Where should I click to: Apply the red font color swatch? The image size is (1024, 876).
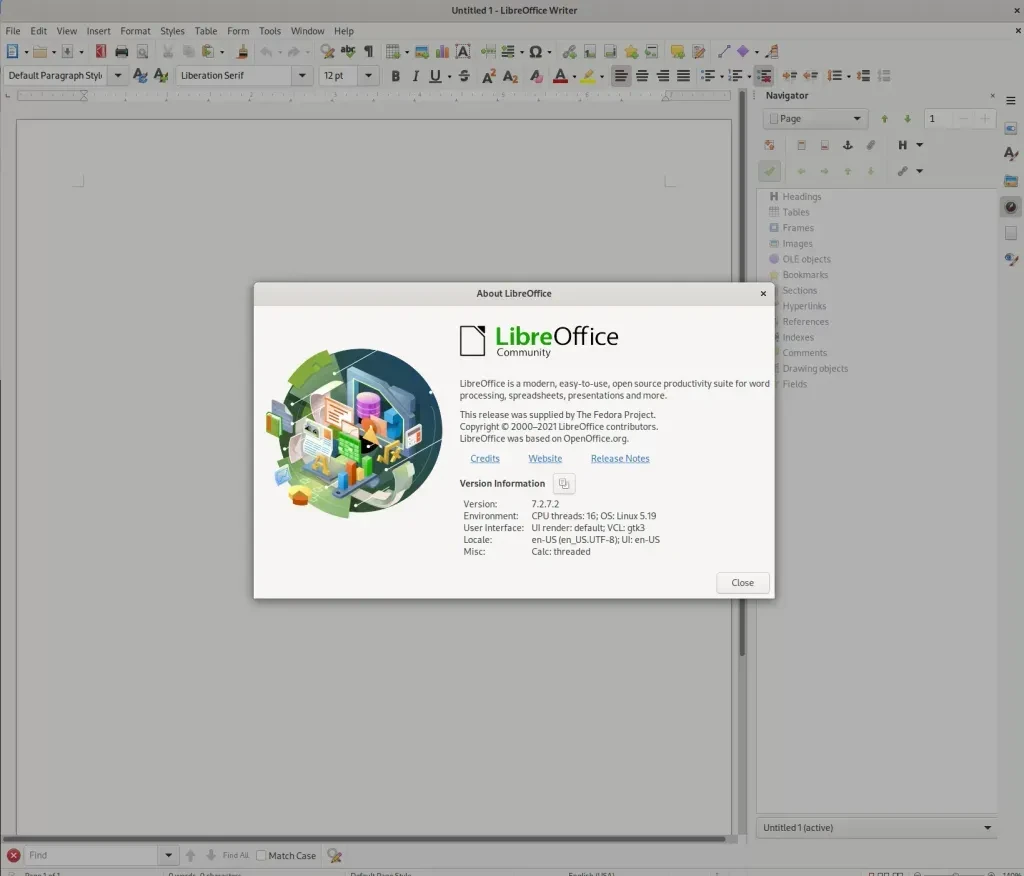pyautogui.click(x=559, y=76)
